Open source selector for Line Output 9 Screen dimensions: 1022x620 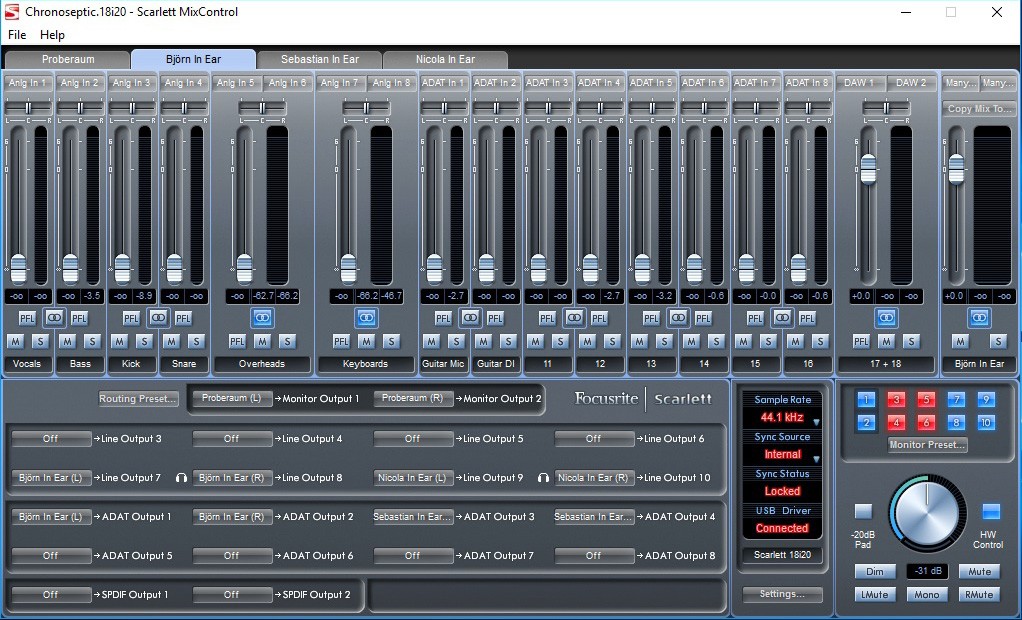tap(413, 478)
